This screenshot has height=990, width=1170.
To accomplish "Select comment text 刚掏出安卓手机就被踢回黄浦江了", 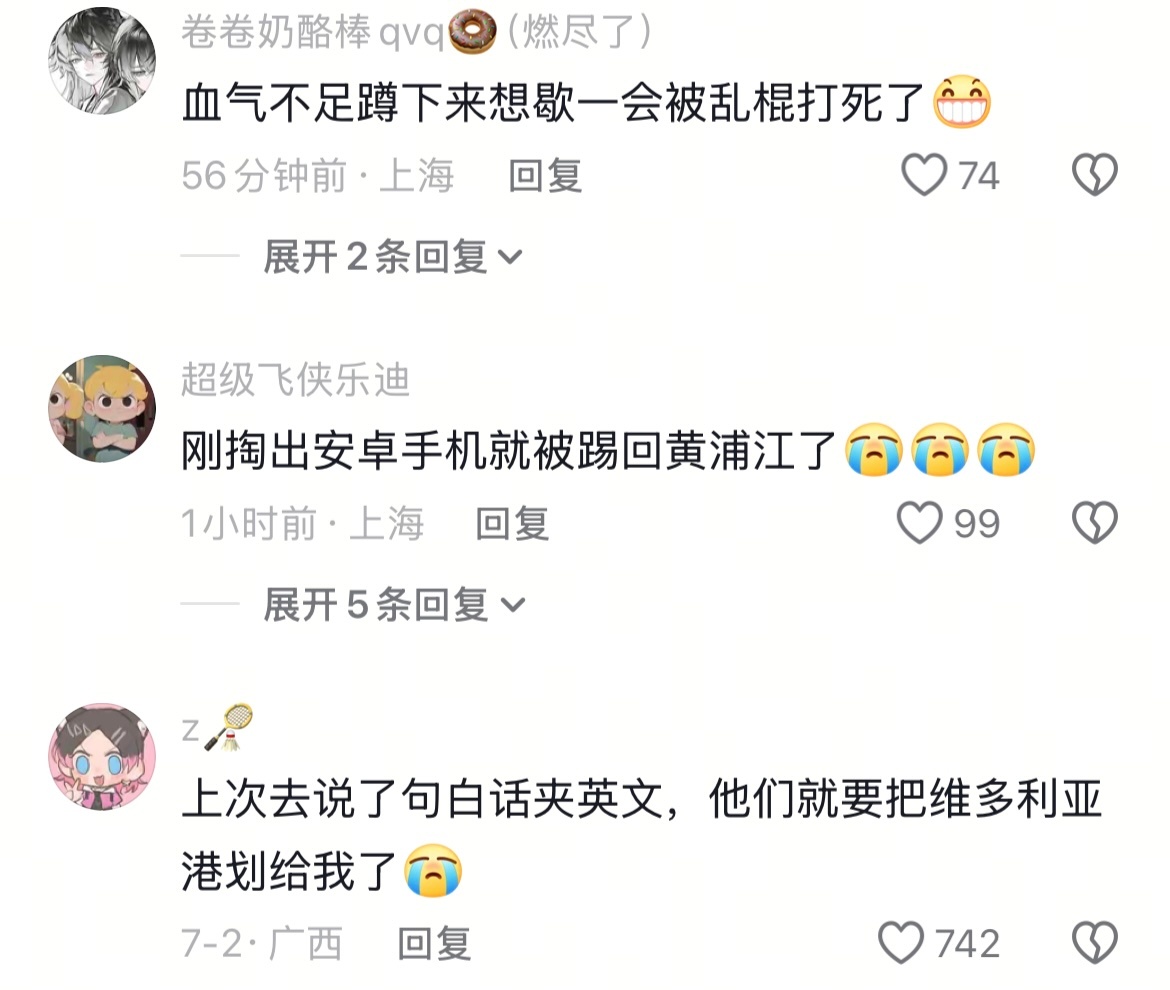I will 508,451.
